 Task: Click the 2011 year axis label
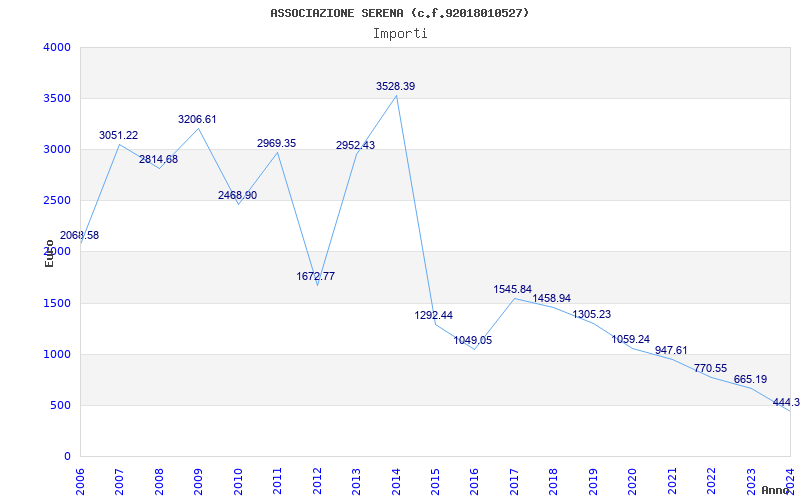click(278, 481)
